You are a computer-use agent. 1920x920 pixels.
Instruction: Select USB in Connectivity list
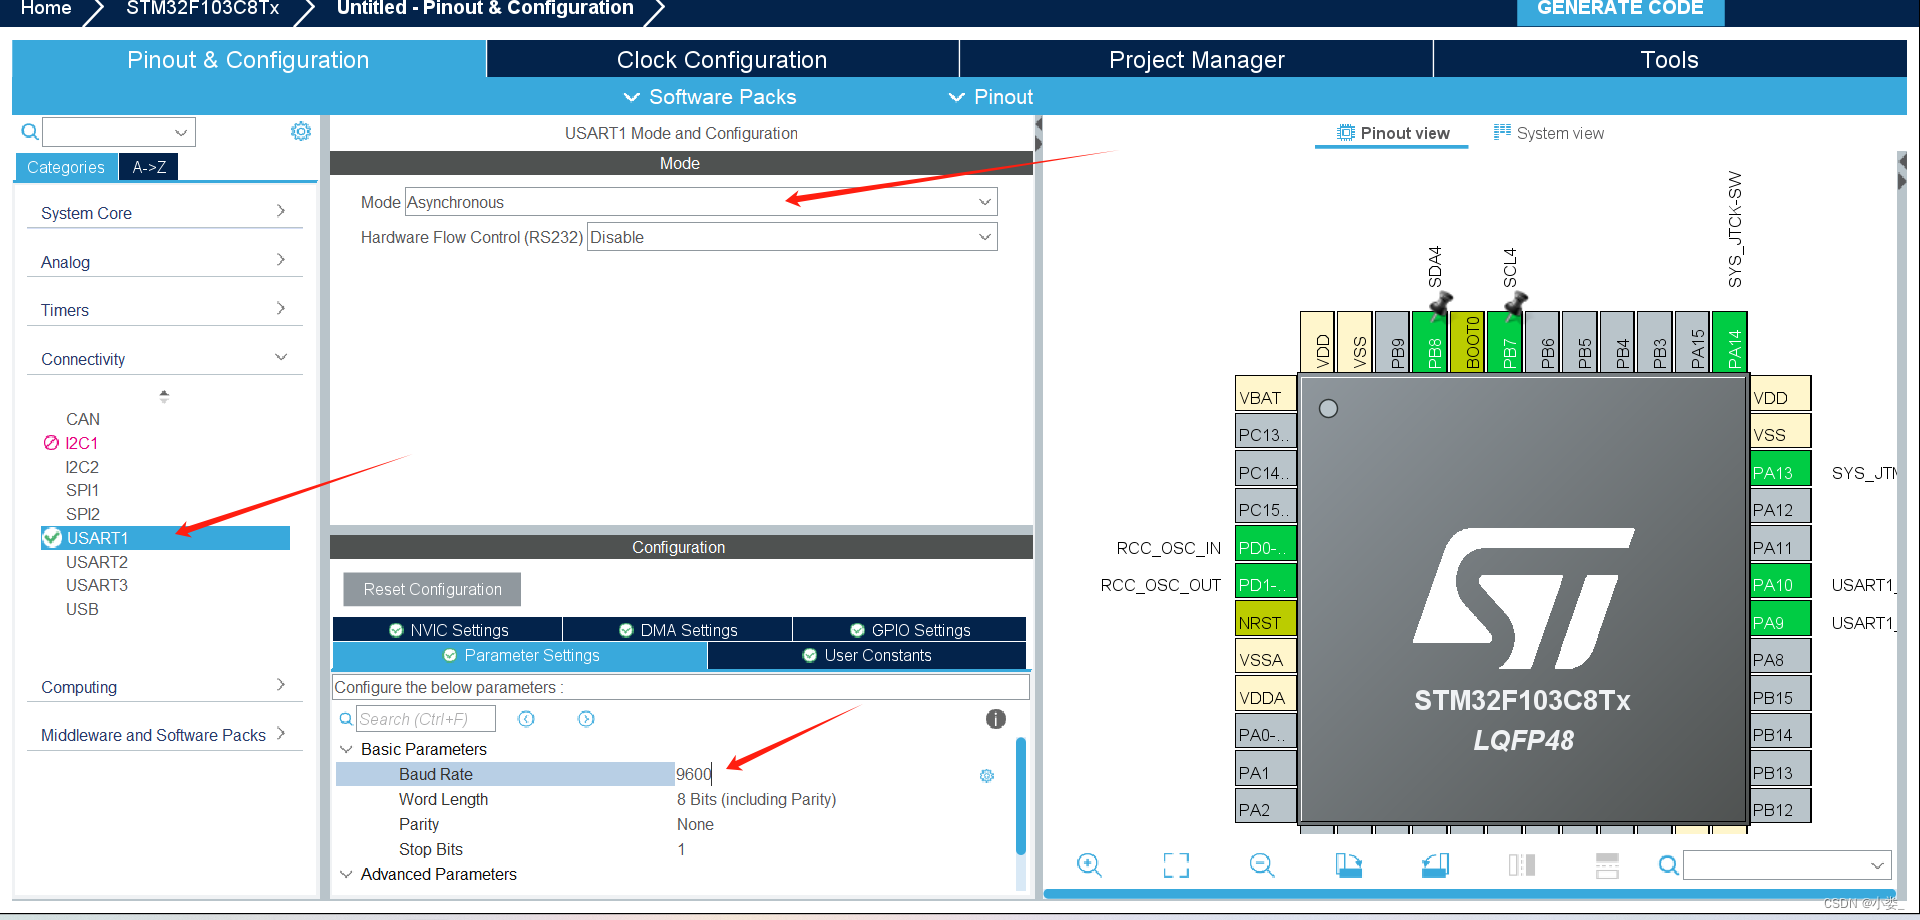[82, 609]
